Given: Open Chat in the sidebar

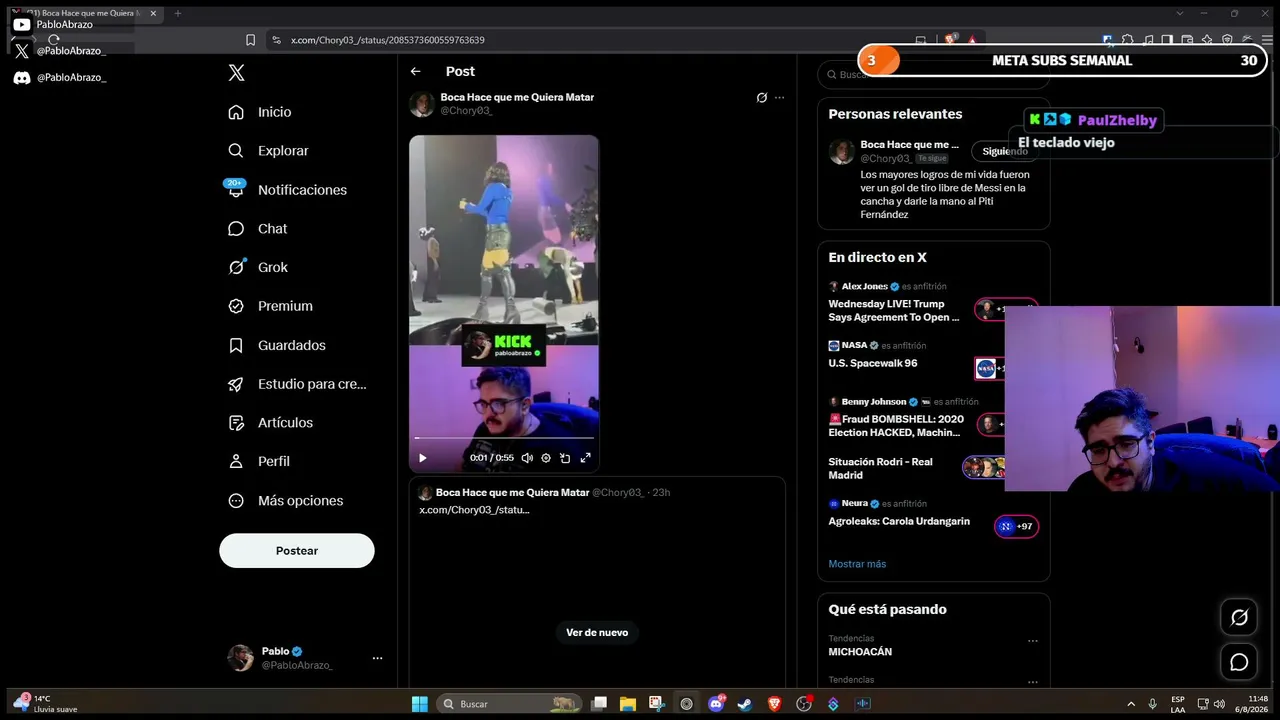Looking at the screenshot, I should pos(258,229).
